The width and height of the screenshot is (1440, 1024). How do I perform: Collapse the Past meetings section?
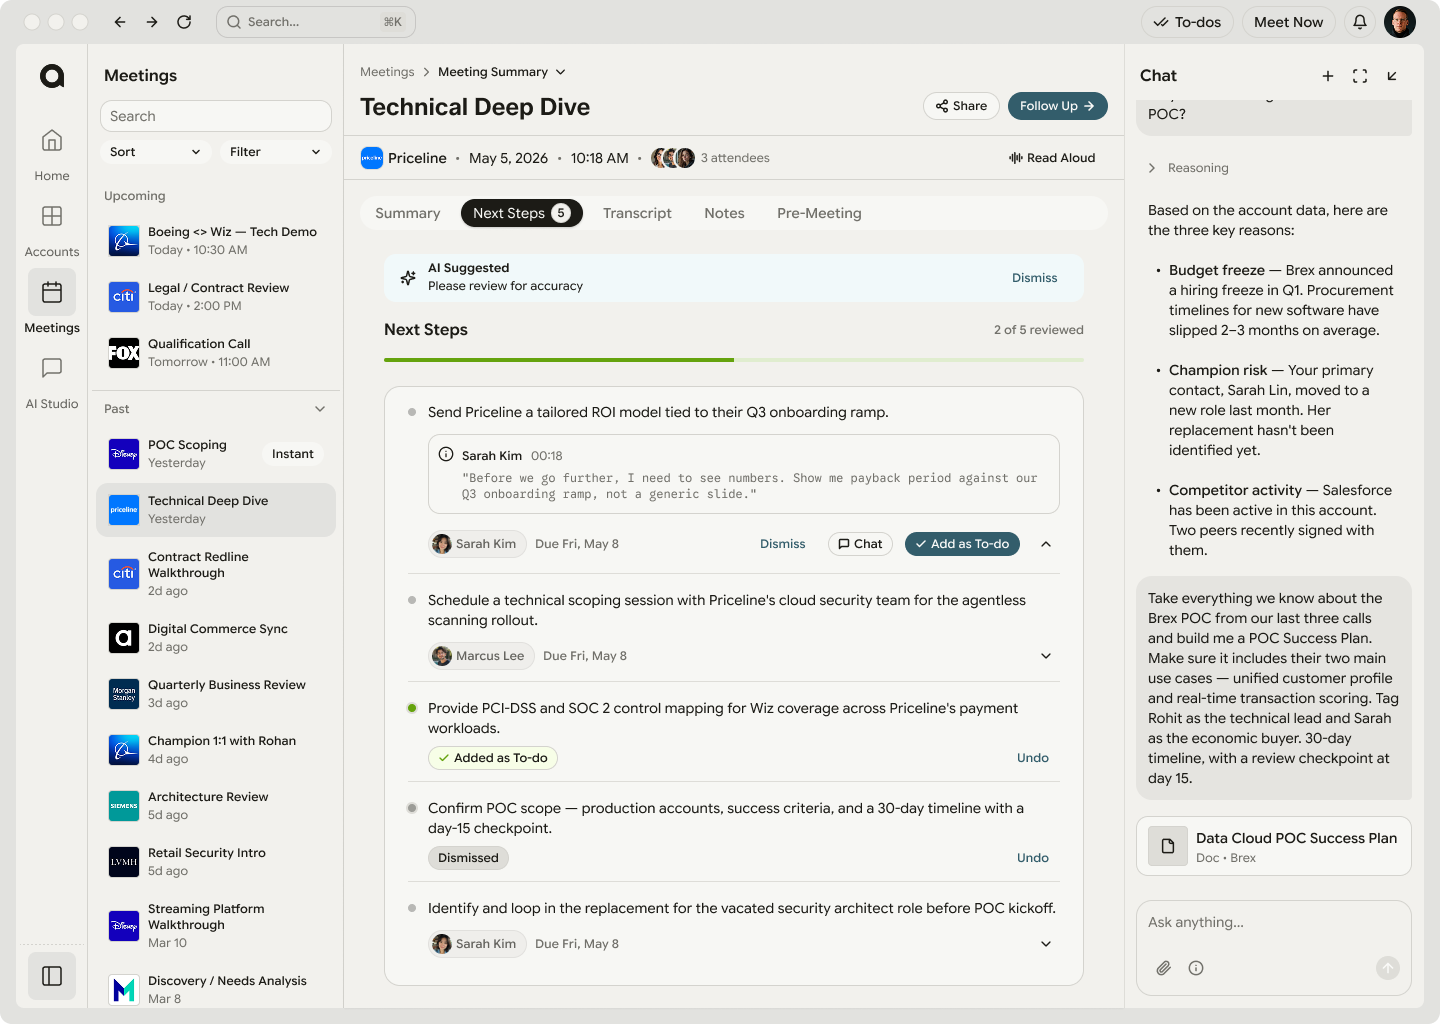pos(320,409)
